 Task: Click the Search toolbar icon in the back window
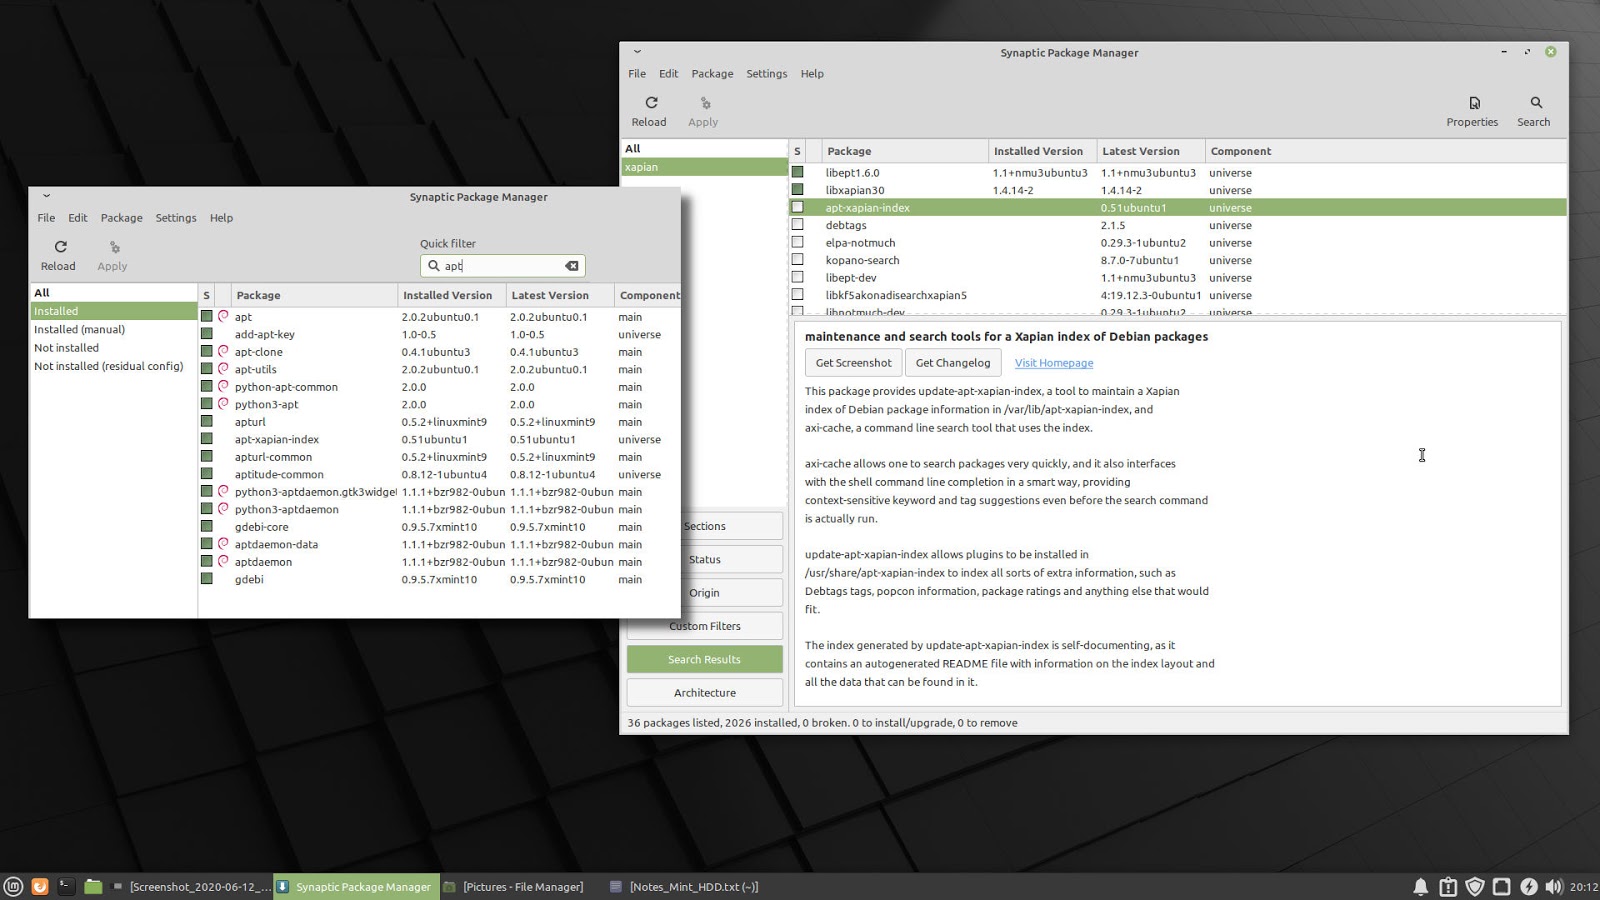click(1534, 108)
